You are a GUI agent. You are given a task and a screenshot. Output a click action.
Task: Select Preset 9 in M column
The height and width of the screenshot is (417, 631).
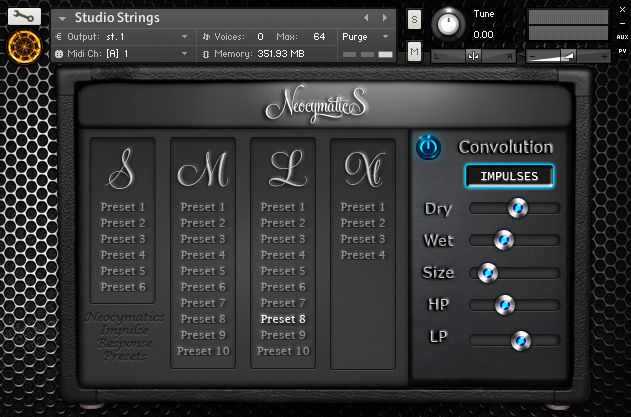pyautogui.click(x=203, y=335)
